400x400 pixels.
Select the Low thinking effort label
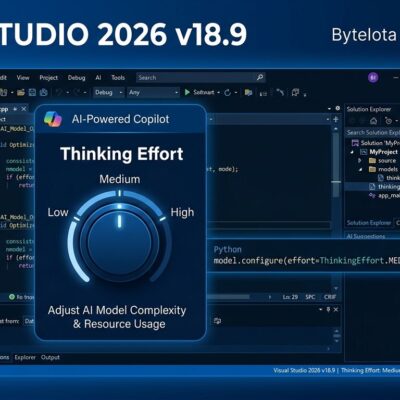[58, 212]
